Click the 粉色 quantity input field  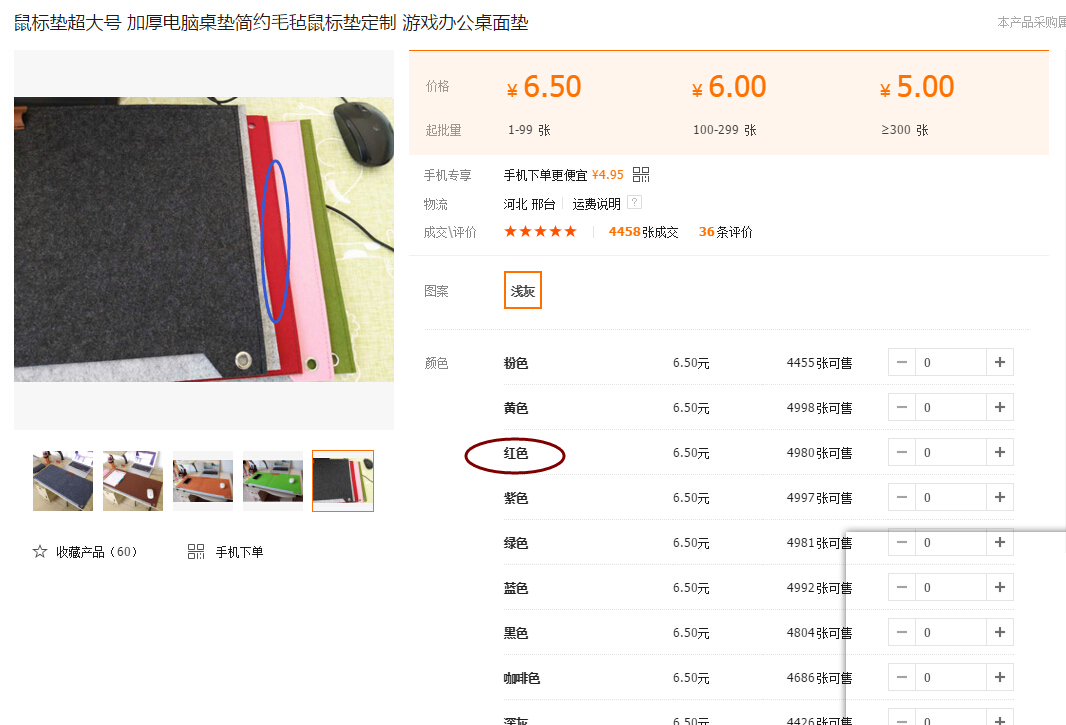(x=951, y=362)
